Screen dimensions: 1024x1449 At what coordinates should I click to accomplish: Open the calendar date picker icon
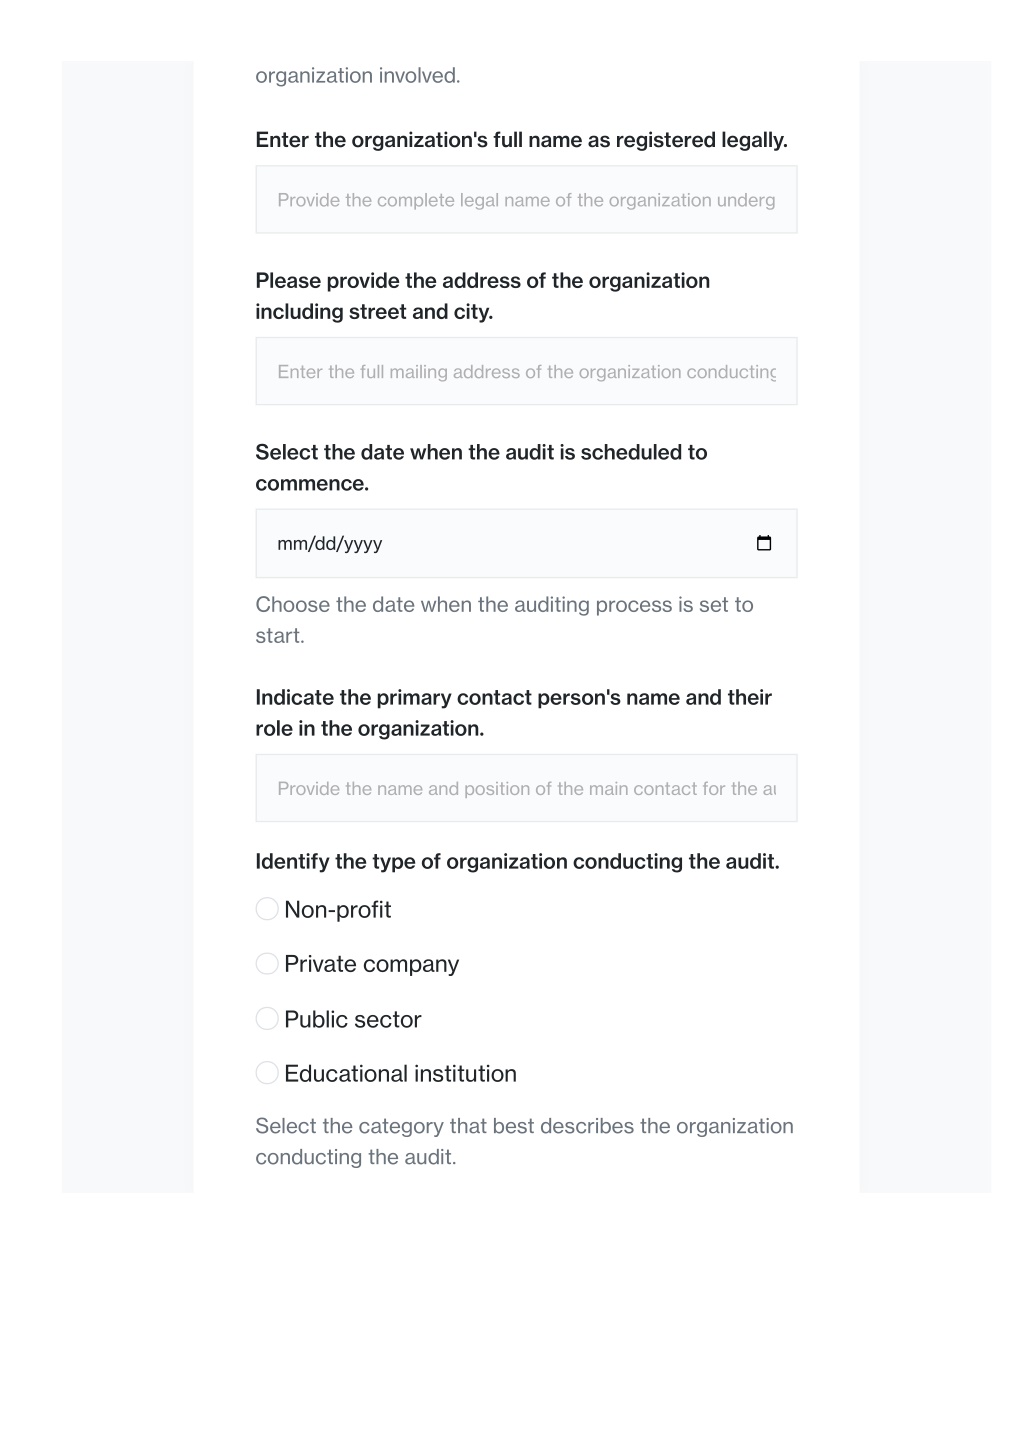click(764, 543)
